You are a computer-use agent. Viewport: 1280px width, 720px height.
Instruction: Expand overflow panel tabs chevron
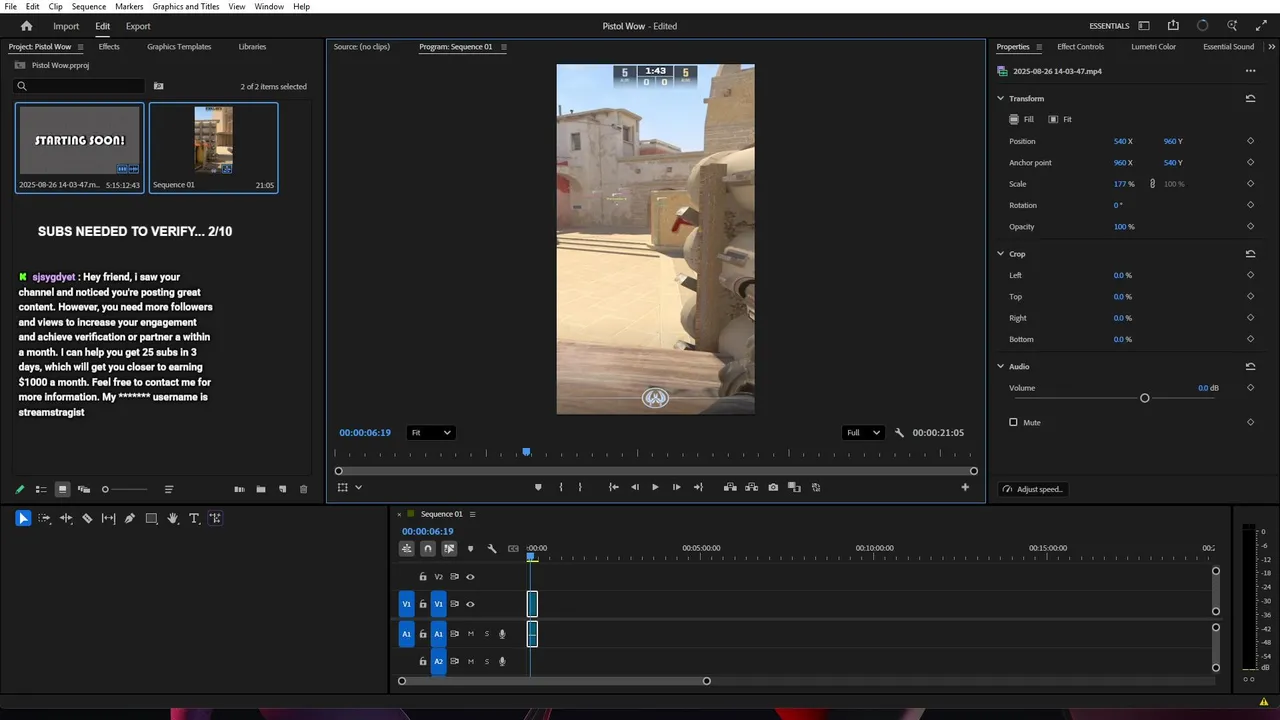1272,47
